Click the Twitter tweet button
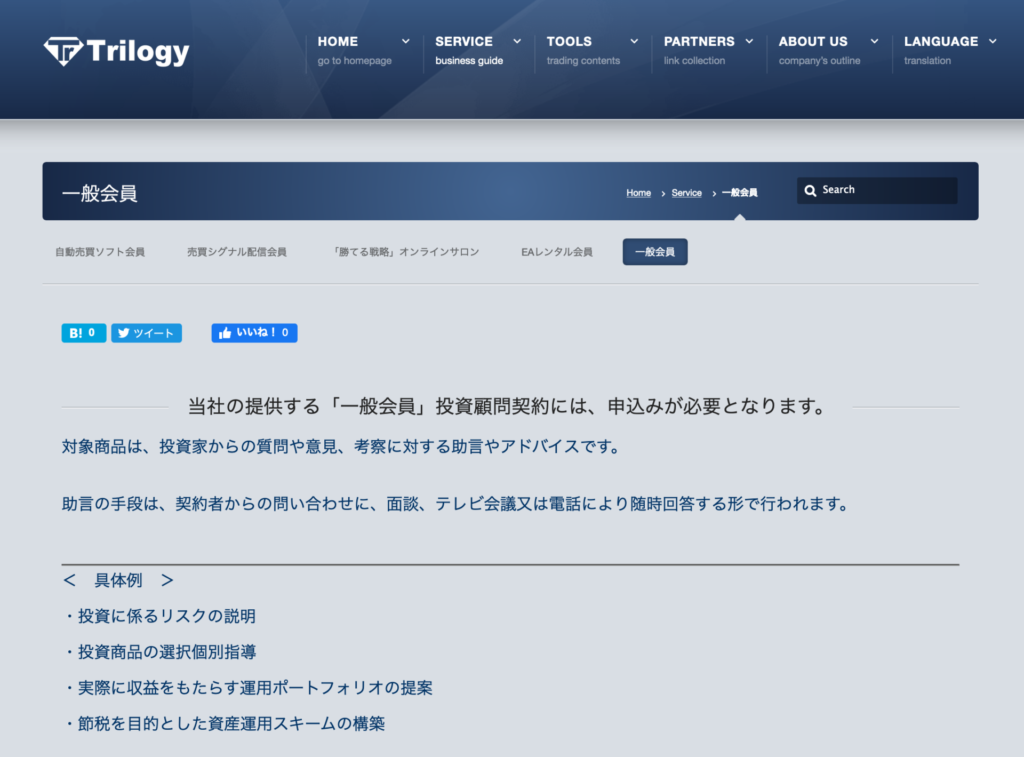1024x757 pixels. 146,333
